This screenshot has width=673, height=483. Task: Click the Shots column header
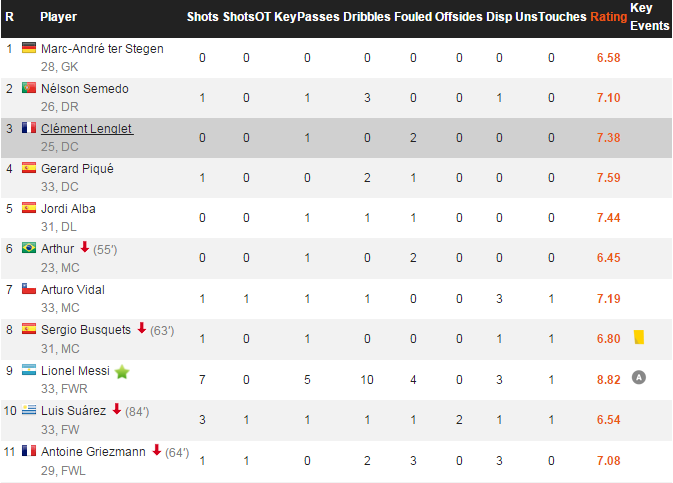203,17
